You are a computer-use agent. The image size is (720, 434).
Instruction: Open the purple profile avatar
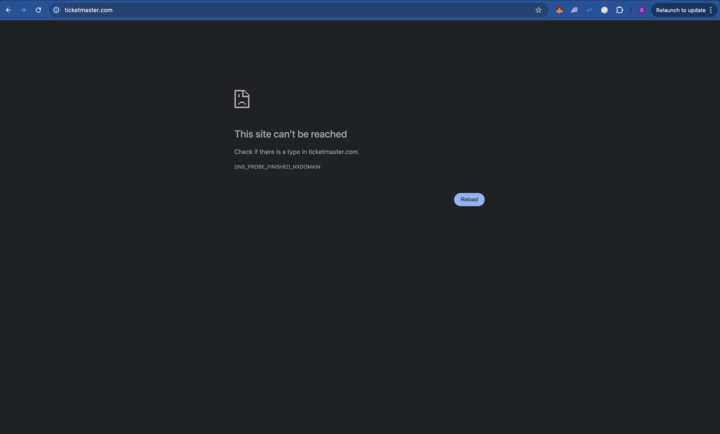641,10
